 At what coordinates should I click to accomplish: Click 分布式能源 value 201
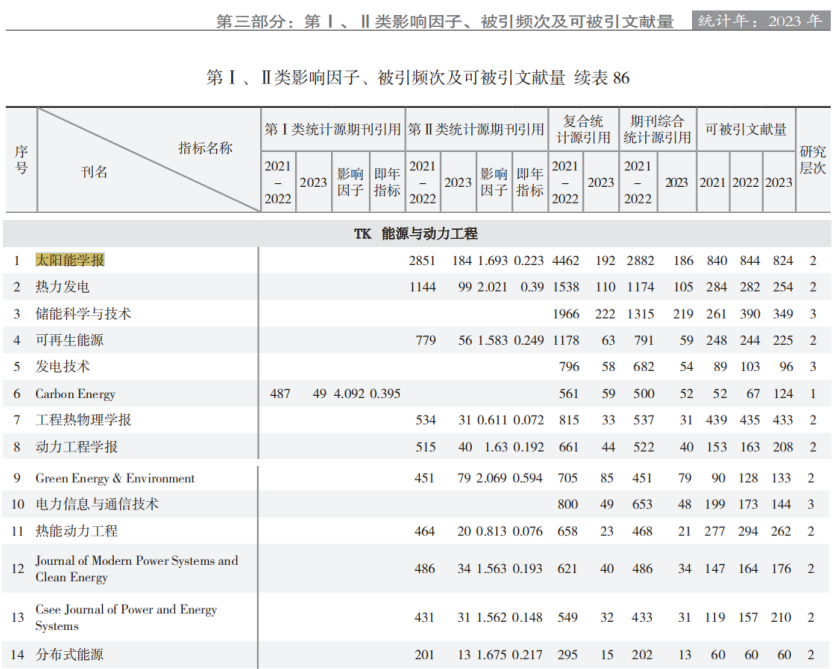tap(424, 655)
